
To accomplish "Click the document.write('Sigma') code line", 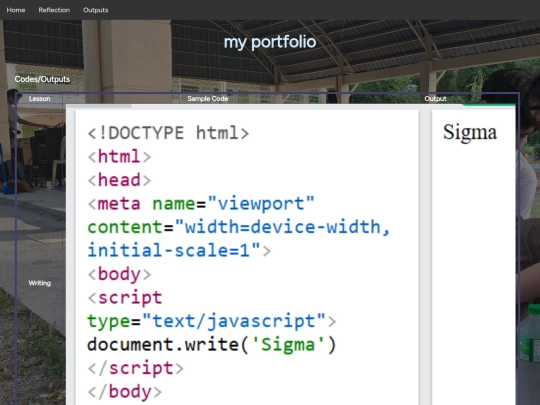I will (x=211, y=345).
